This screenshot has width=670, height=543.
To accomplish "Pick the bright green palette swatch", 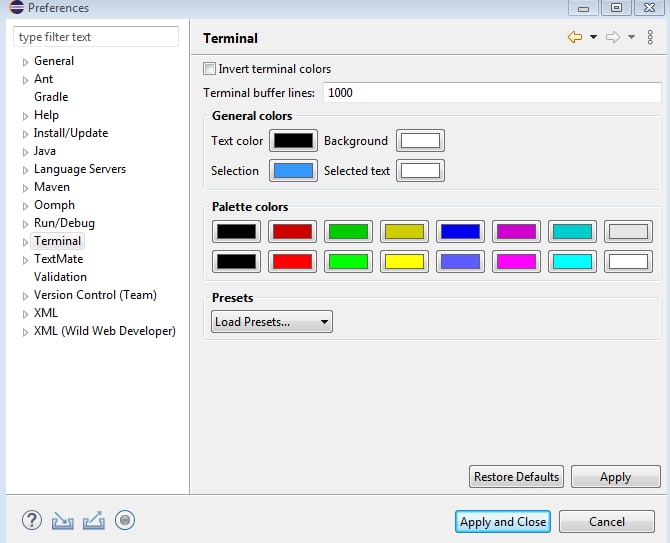I will coord(348,261).
